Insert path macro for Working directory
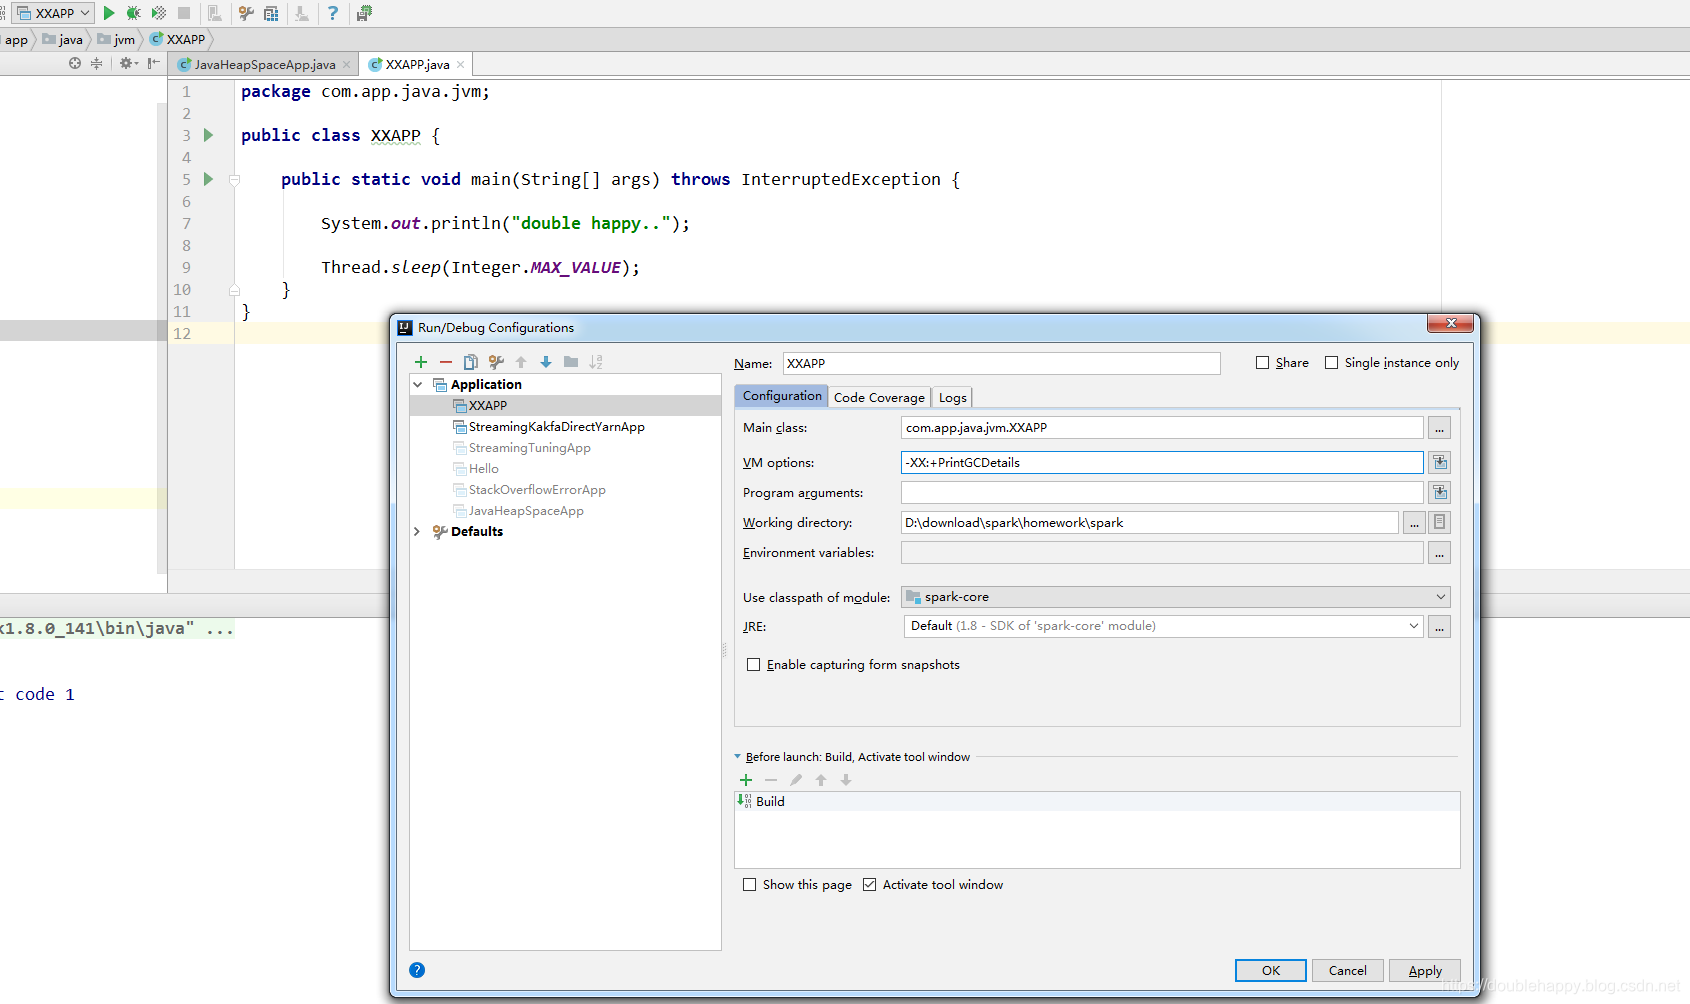 tap(1440, 522)
